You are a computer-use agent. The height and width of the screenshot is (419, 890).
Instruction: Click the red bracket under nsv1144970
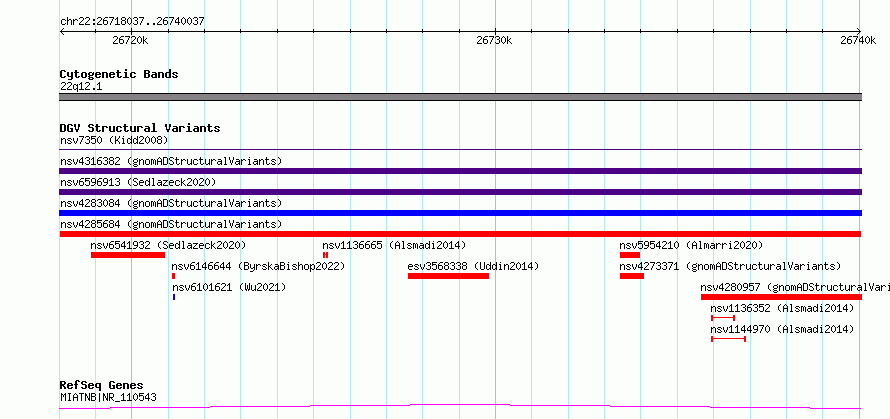[x=728, y=339]
